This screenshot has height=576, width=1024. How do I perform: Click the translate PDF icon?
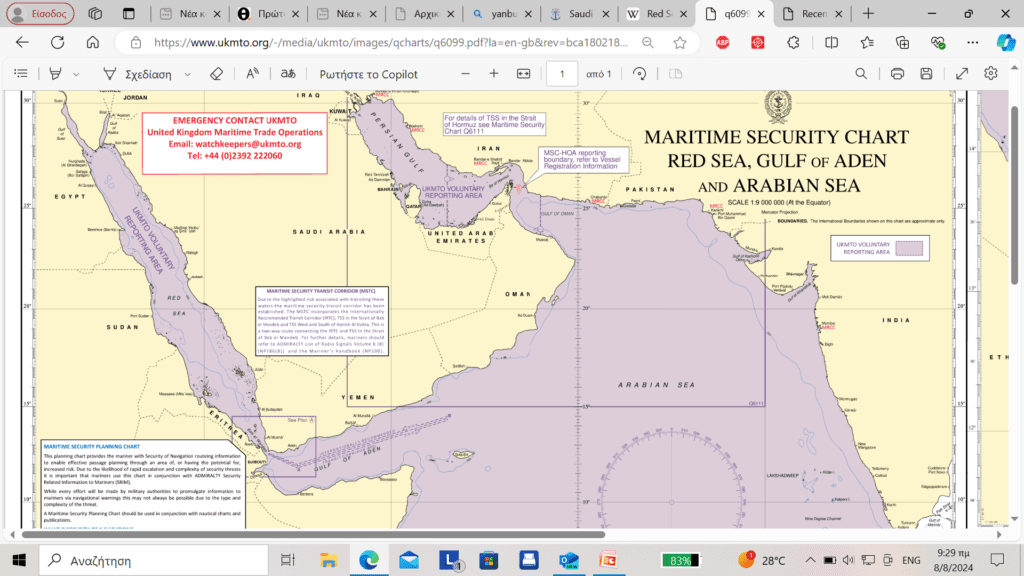pos(288,74)
